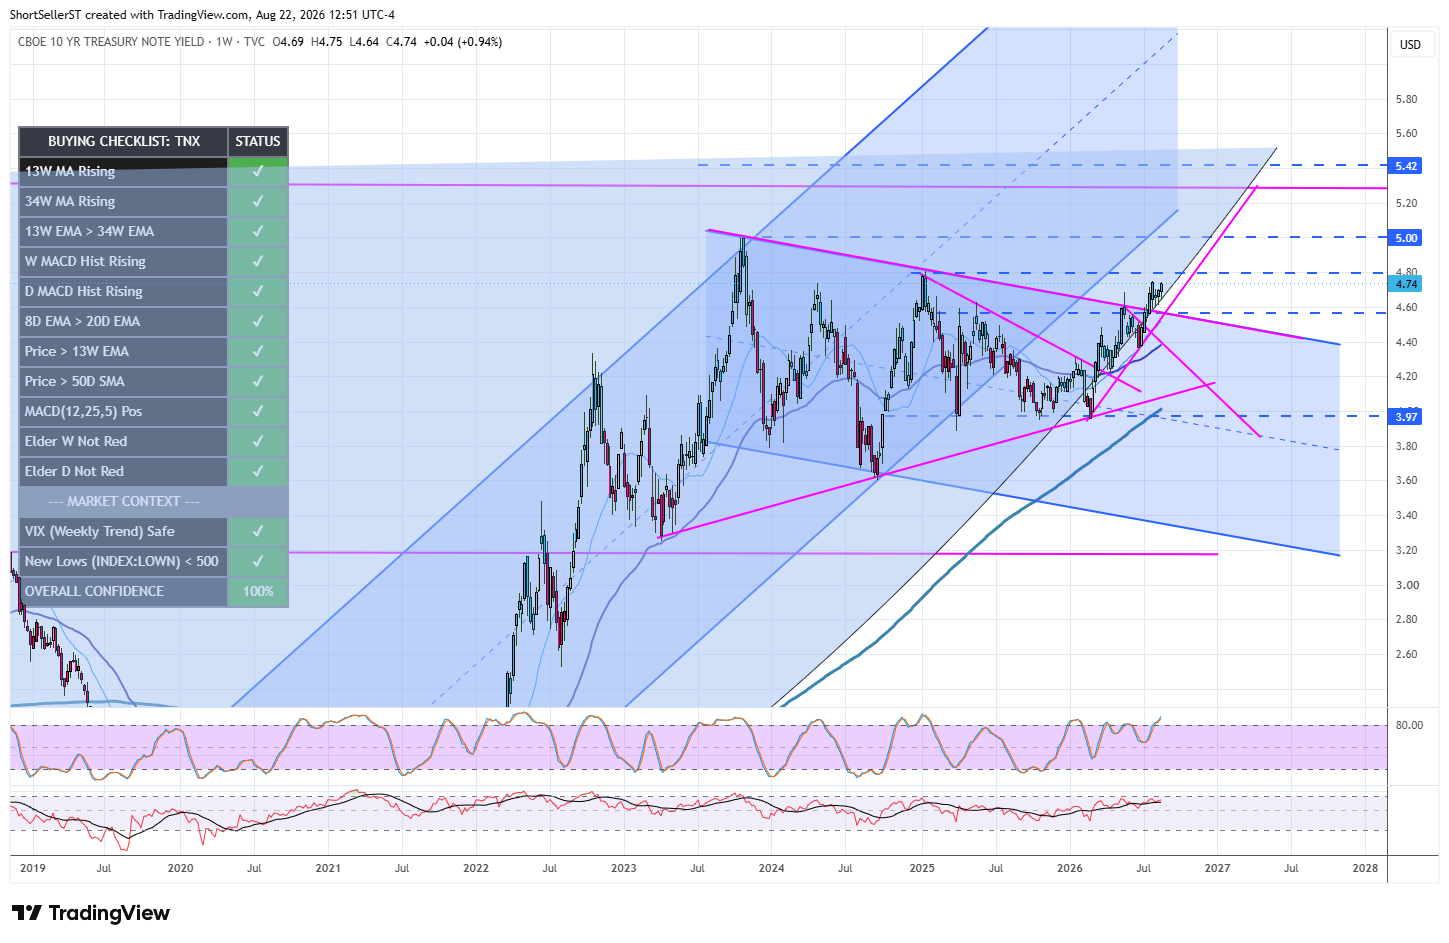1449x943 pixels.
Task: Click the open value O4.69 in the header
Action: coord(288,42)
